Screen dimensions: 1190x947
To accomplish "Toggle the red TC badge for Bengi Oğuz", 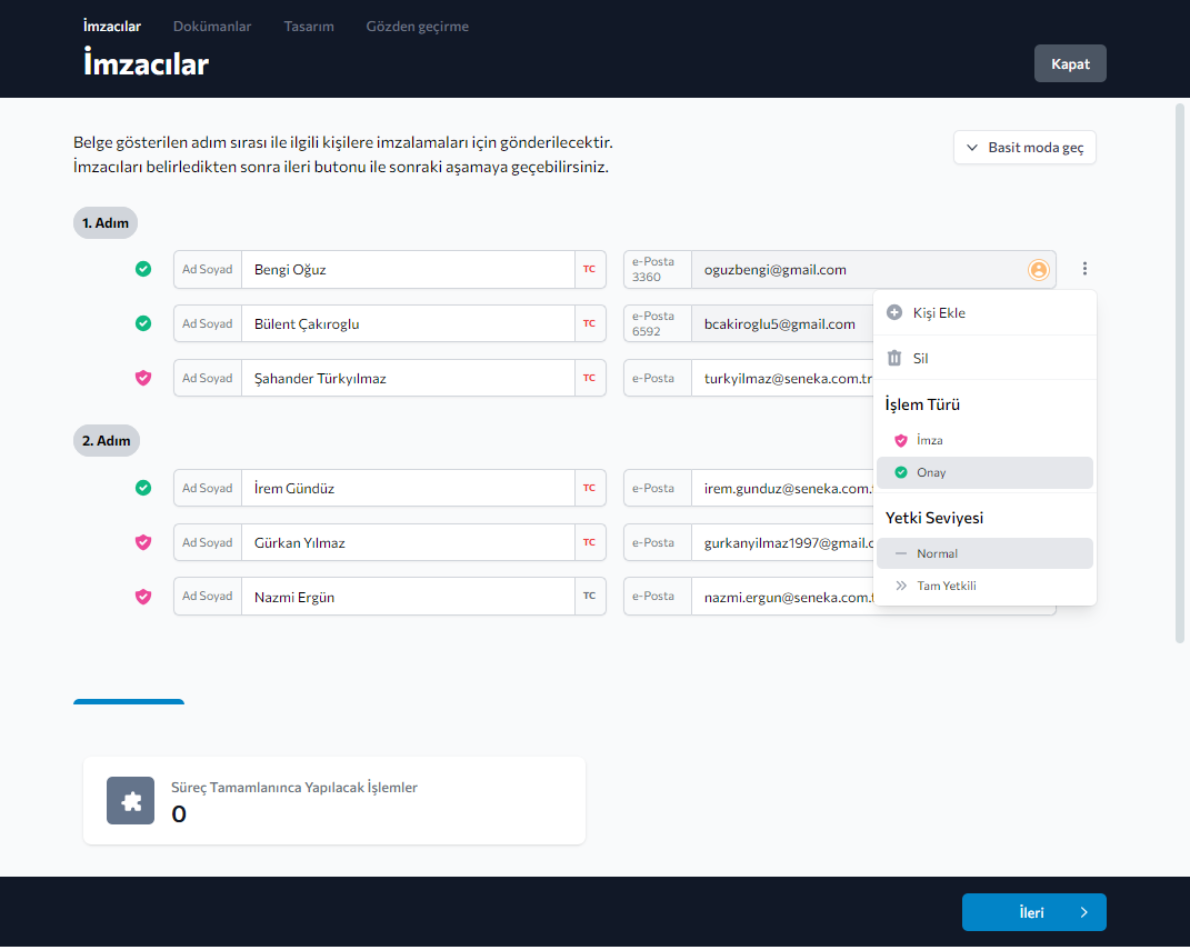I will [x=589, y=269].
